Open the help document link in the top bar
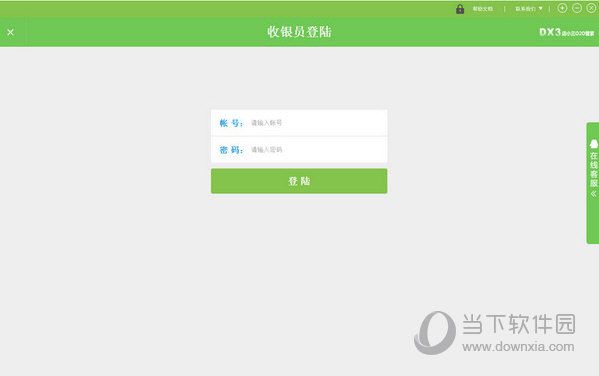599x376 pixels. [x=483, y=9]
